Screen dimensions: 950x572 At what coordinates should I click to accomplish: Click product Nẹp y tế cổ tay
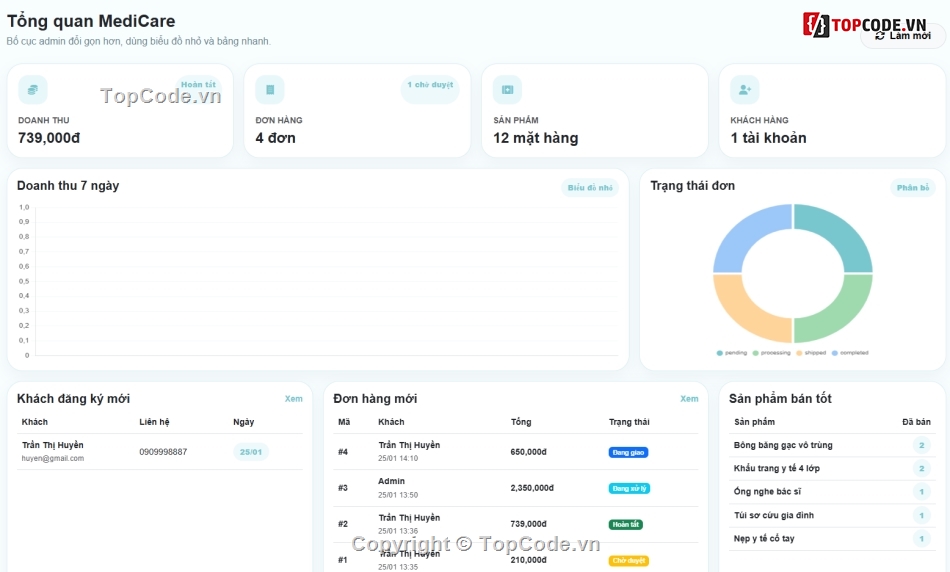764,539
